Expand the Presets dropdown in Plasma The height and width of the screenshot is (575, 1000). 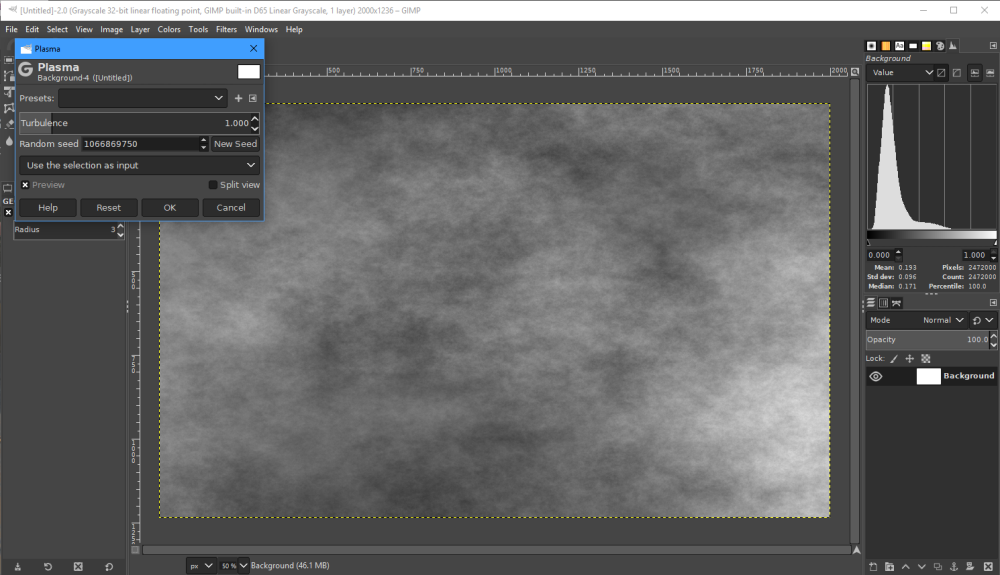[x=142, y=98]
